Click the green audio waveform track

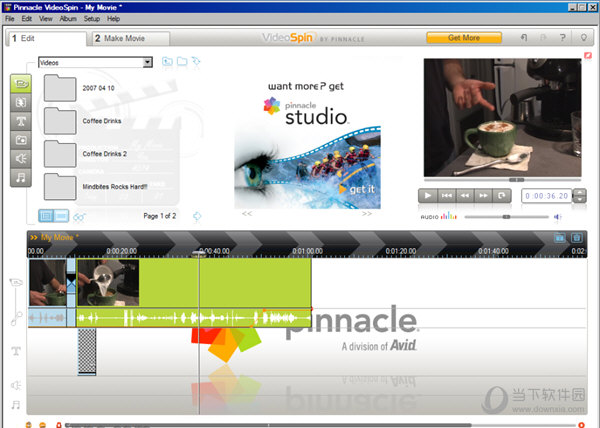click(x=194, y=318)
